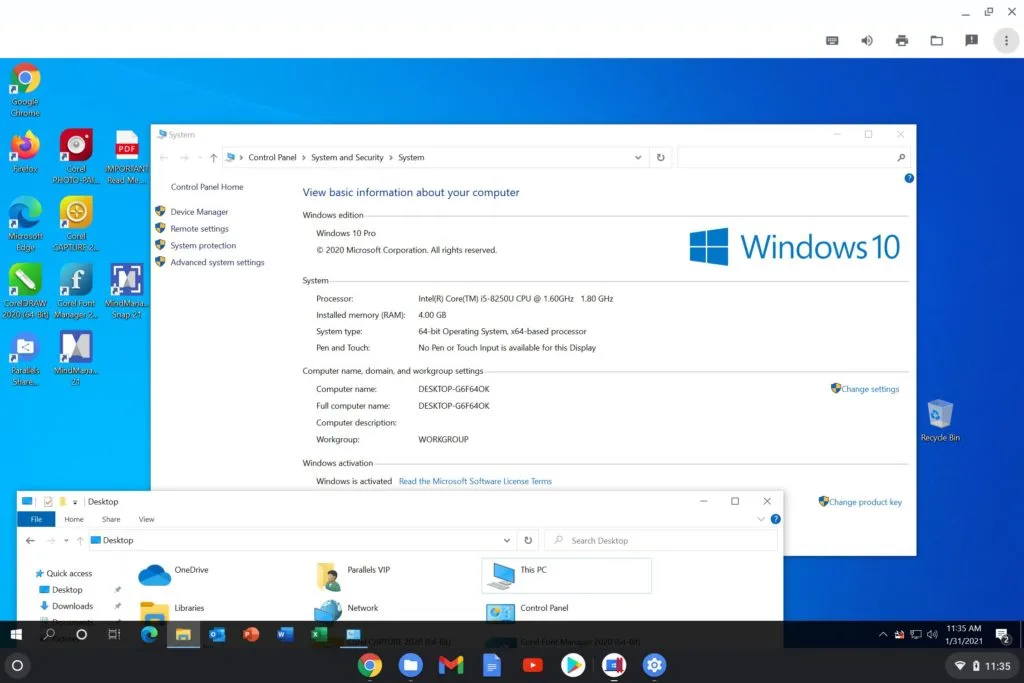Open Microsoft Word from the Windows taskbar
The height and width of the screenshot is (683, 1024).
(283, 635)
